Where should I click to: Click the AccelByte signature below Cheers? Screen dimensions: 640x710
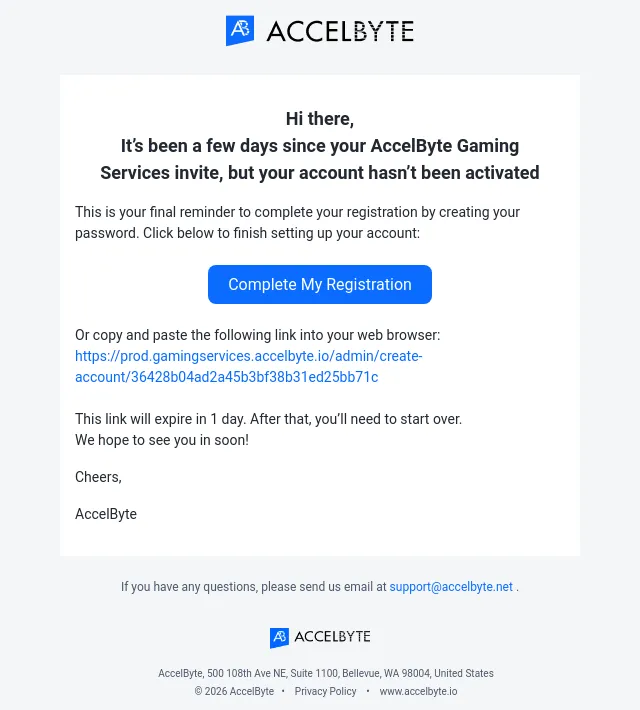(x=106, y=514)
